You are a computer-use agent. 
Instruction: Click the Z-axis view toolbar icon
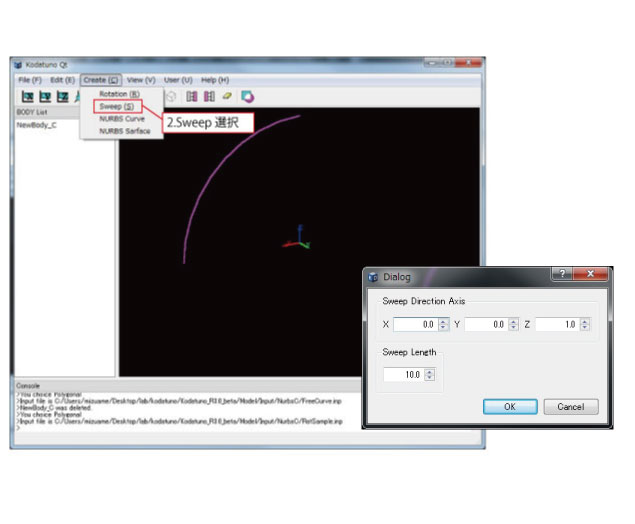[62, 96]
